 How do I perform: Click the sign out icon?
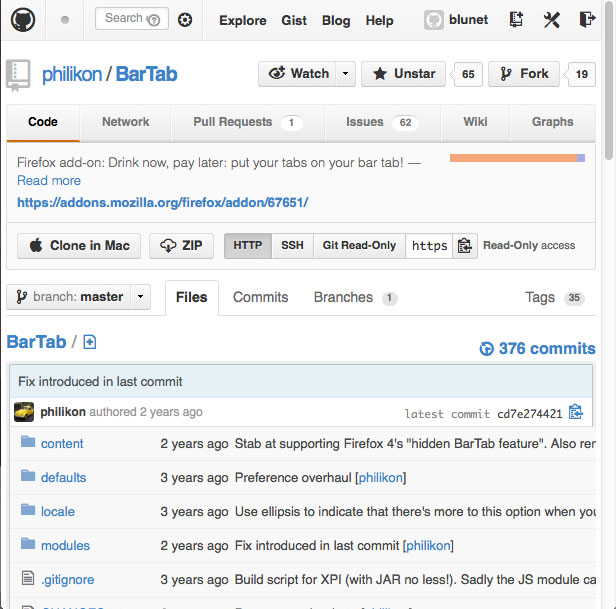587,19
